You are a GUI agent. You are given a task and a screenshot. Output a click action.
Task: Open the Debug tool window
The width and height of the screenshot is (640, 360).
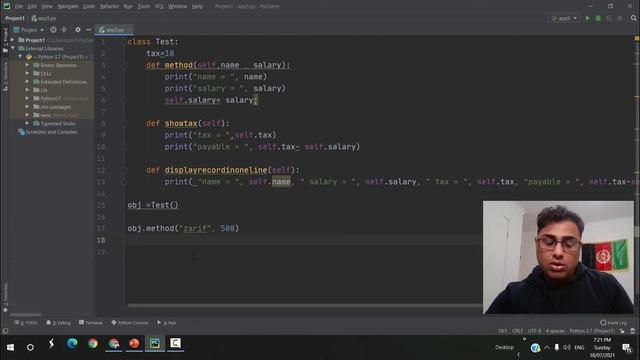pyautogui.click(x=59, y=322)
